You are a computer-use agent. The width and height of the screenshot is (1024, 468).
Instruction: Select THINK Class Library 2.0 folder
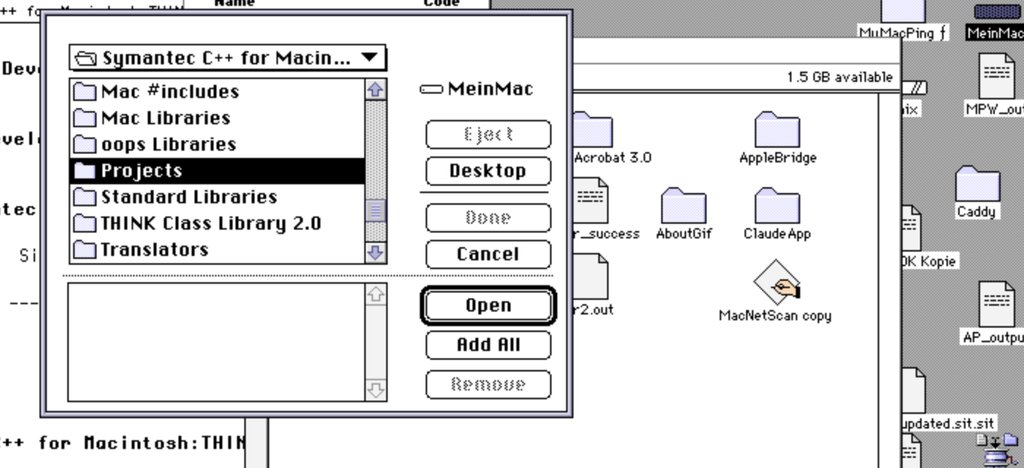coord(217,223)
